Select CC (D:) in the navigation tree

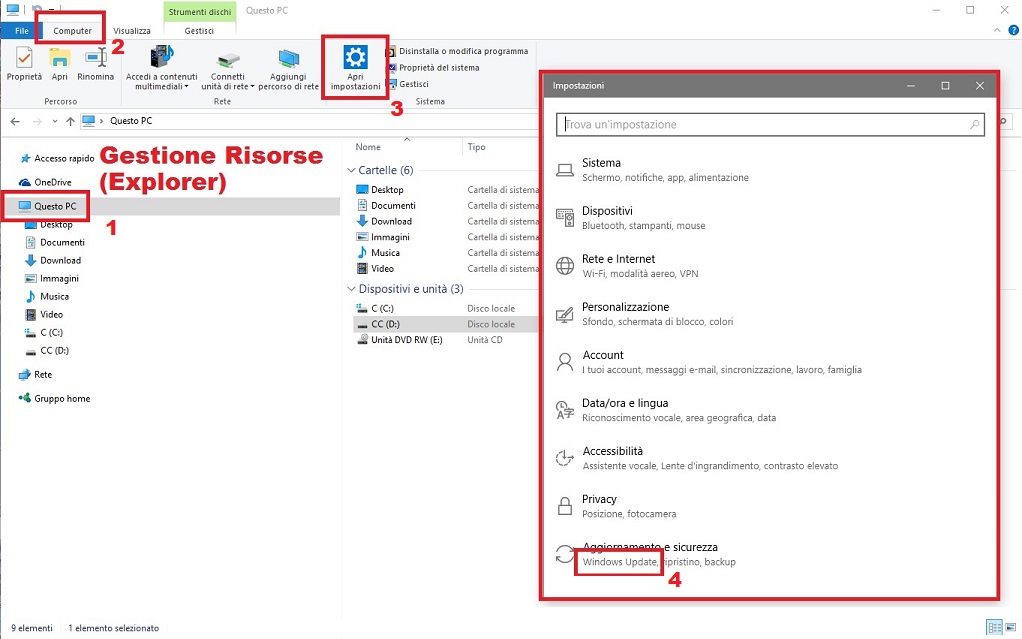click(47, 351)
